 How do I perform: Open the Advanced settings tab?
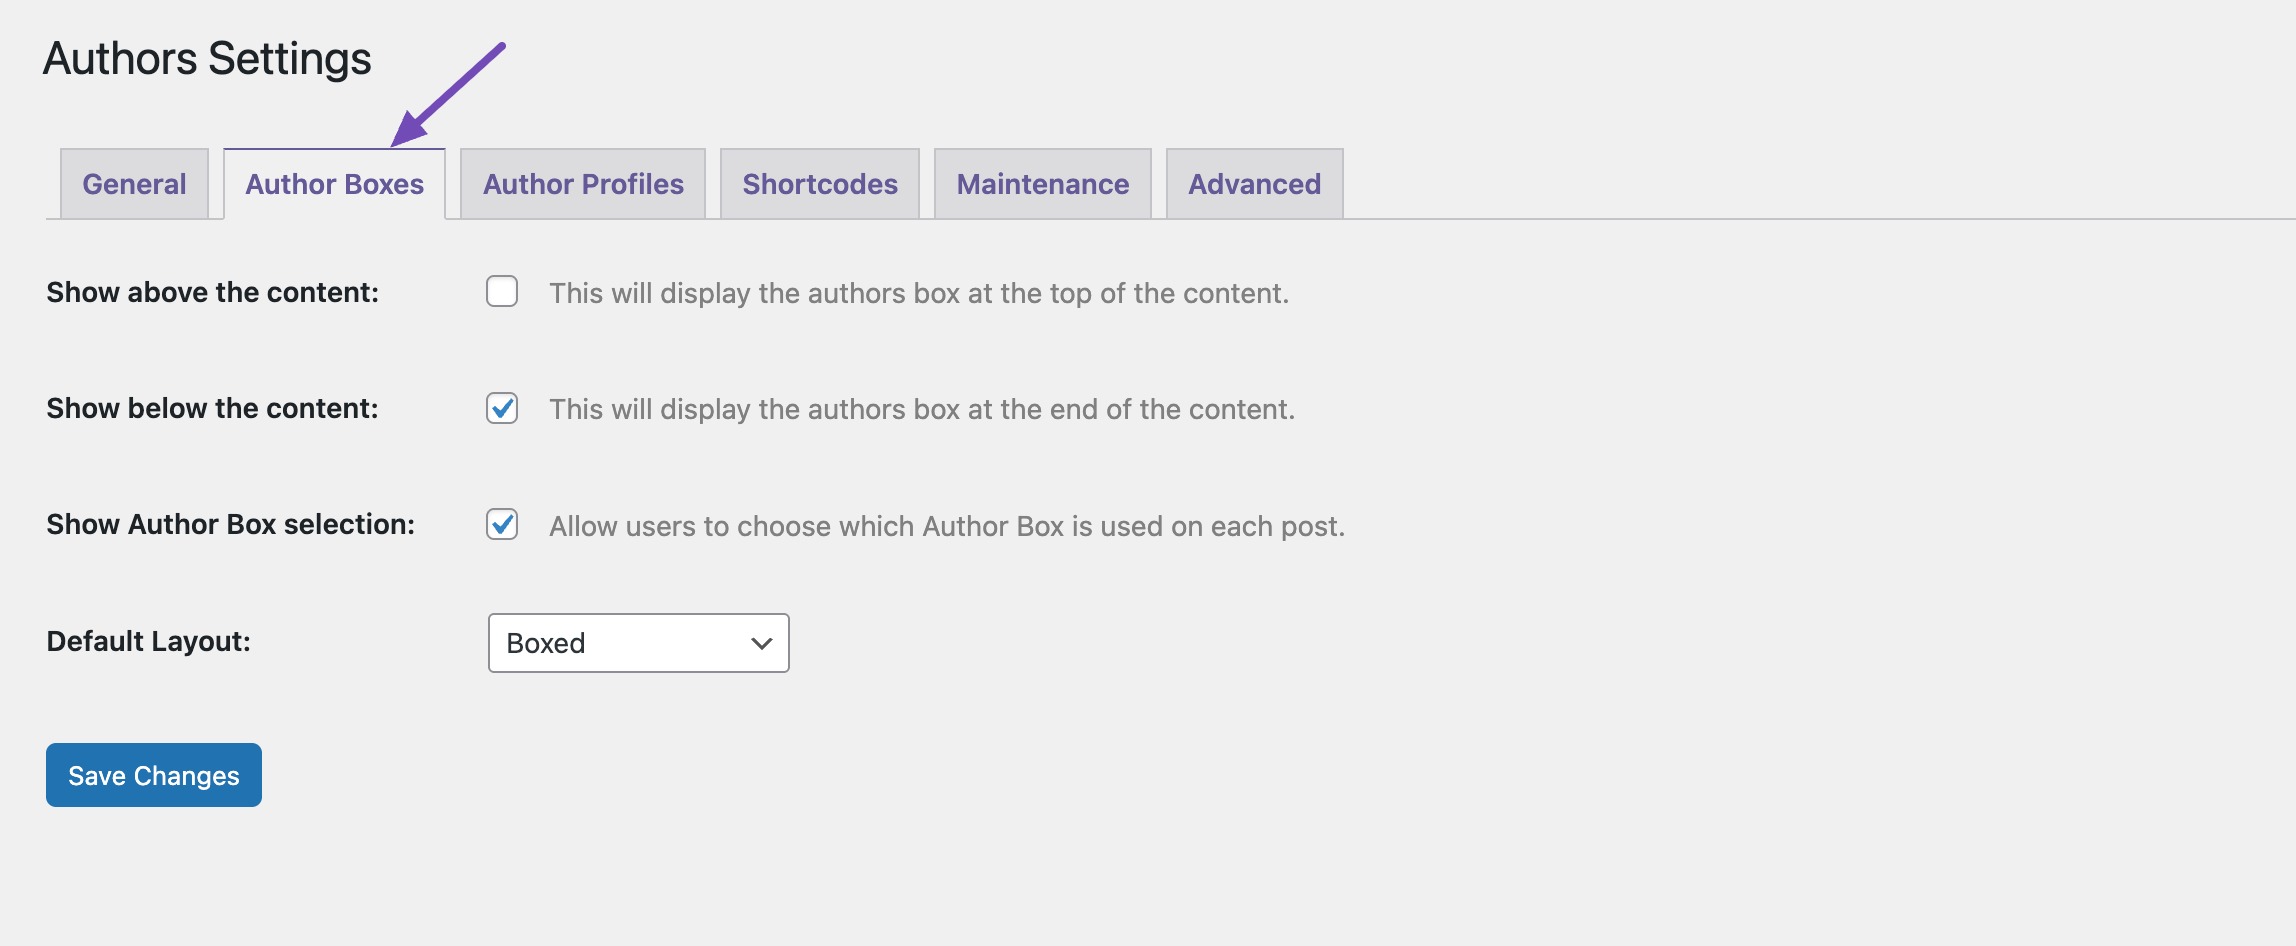pyautogui.click(x=1254, y=183)
